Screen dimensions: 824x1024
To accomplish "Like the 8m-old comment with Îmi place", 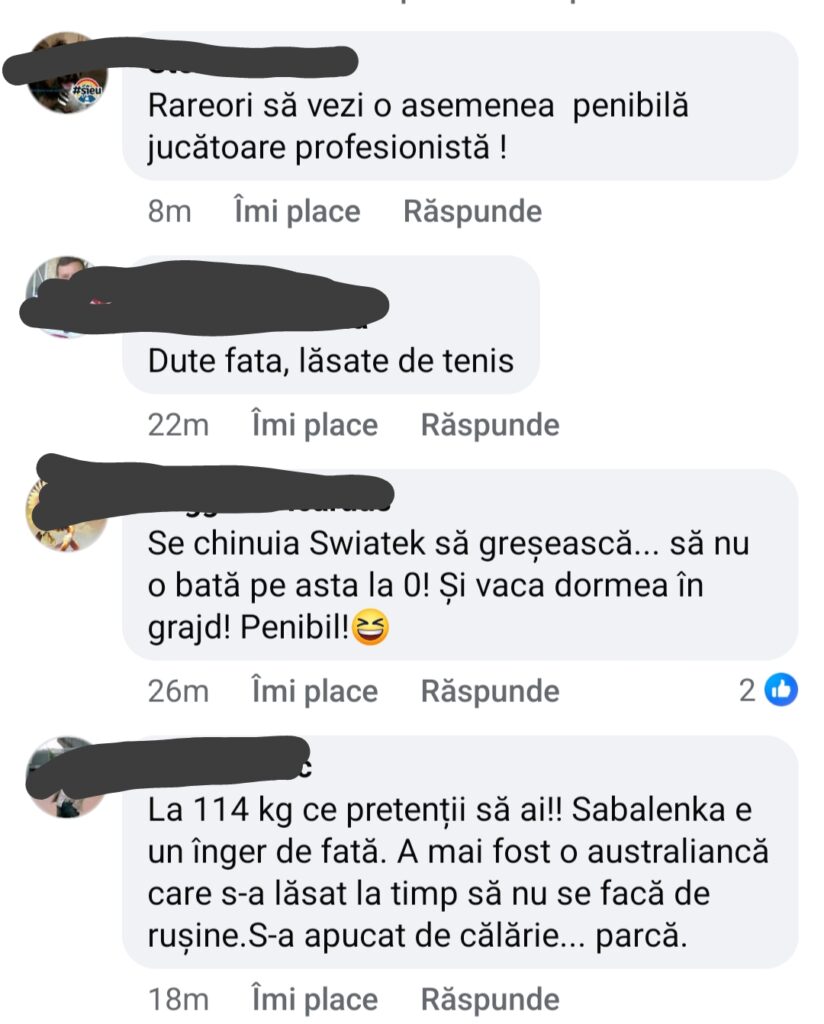I will tap(297, 212).
